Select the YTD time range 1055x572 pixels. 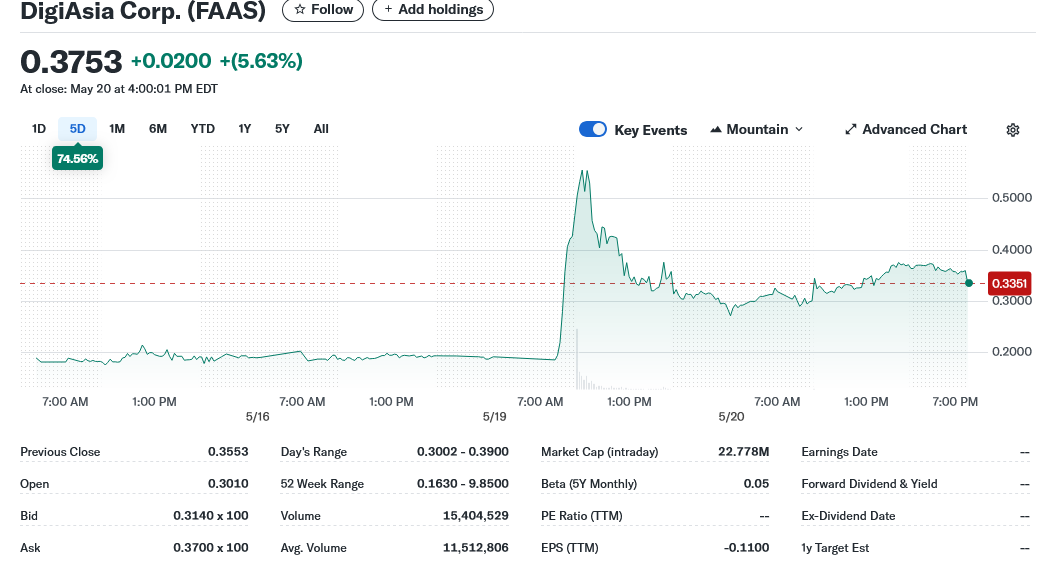coord(203,129)
